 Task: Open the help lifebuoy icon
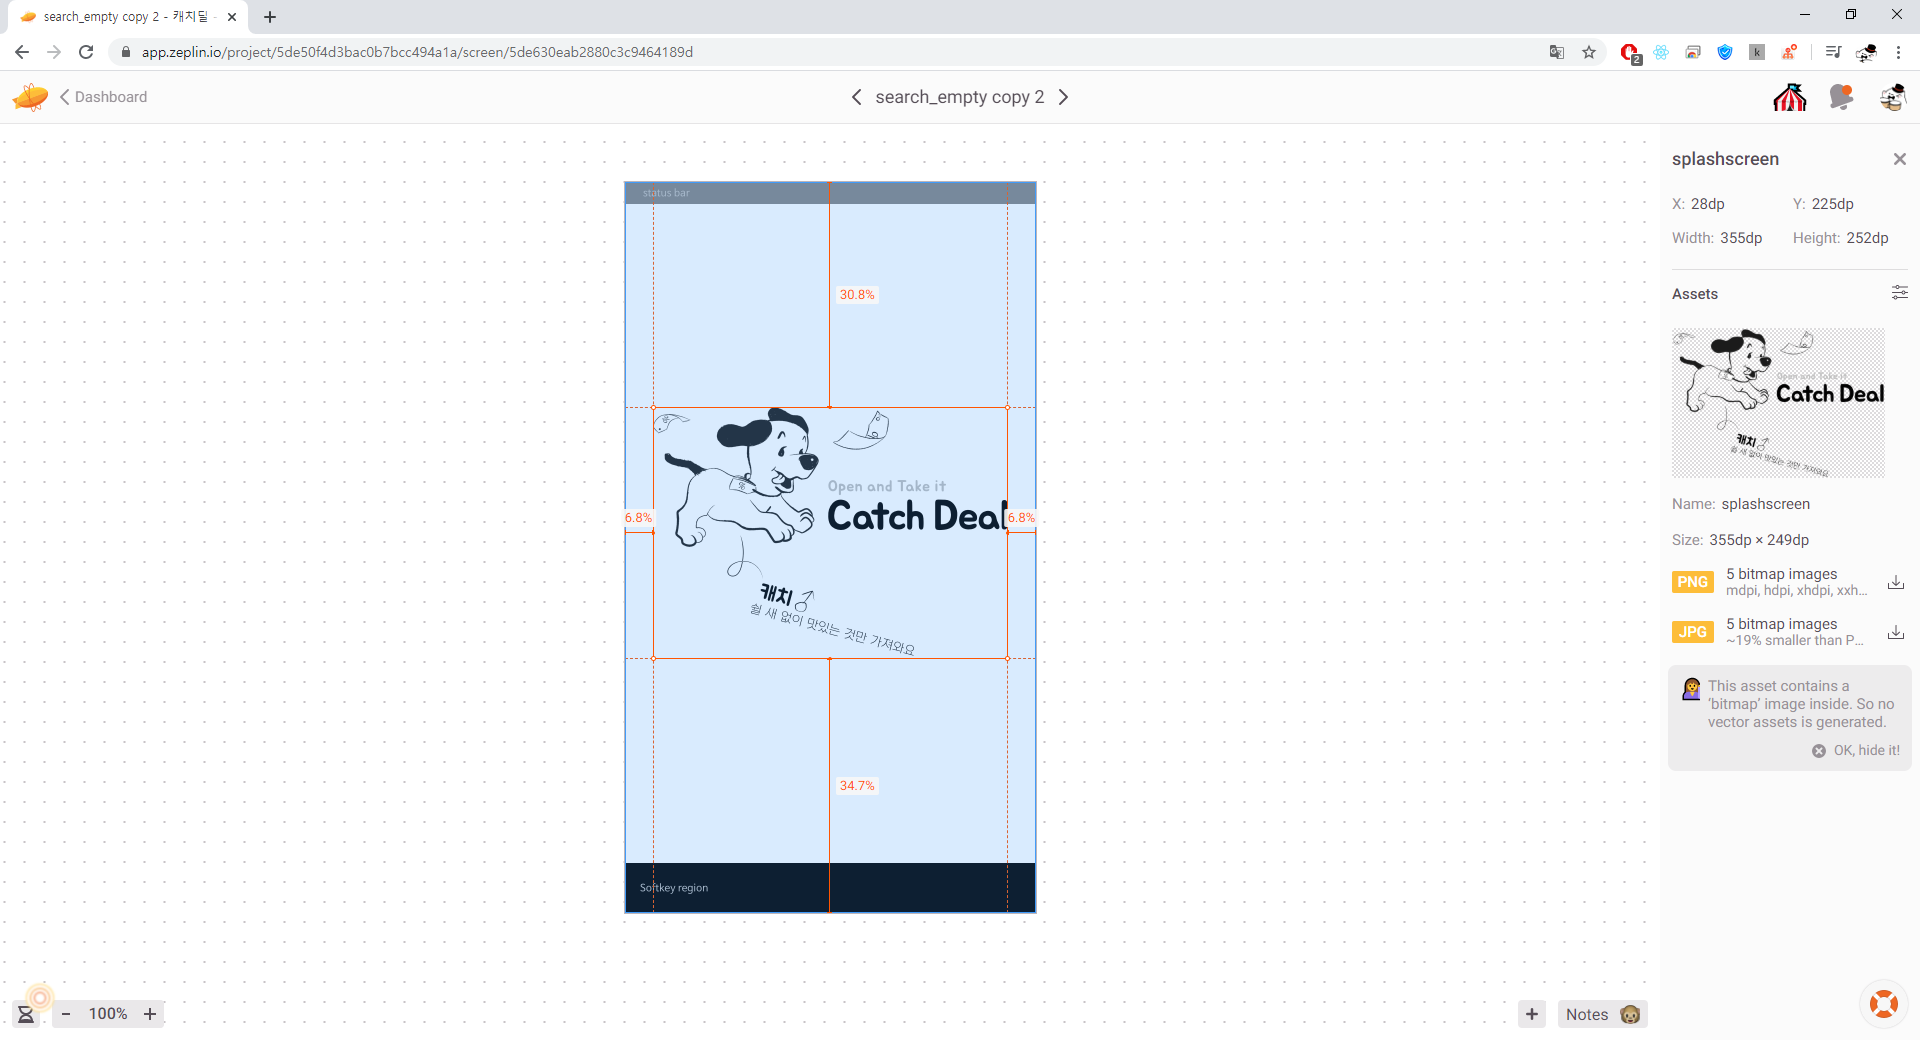[1884, 1003]
